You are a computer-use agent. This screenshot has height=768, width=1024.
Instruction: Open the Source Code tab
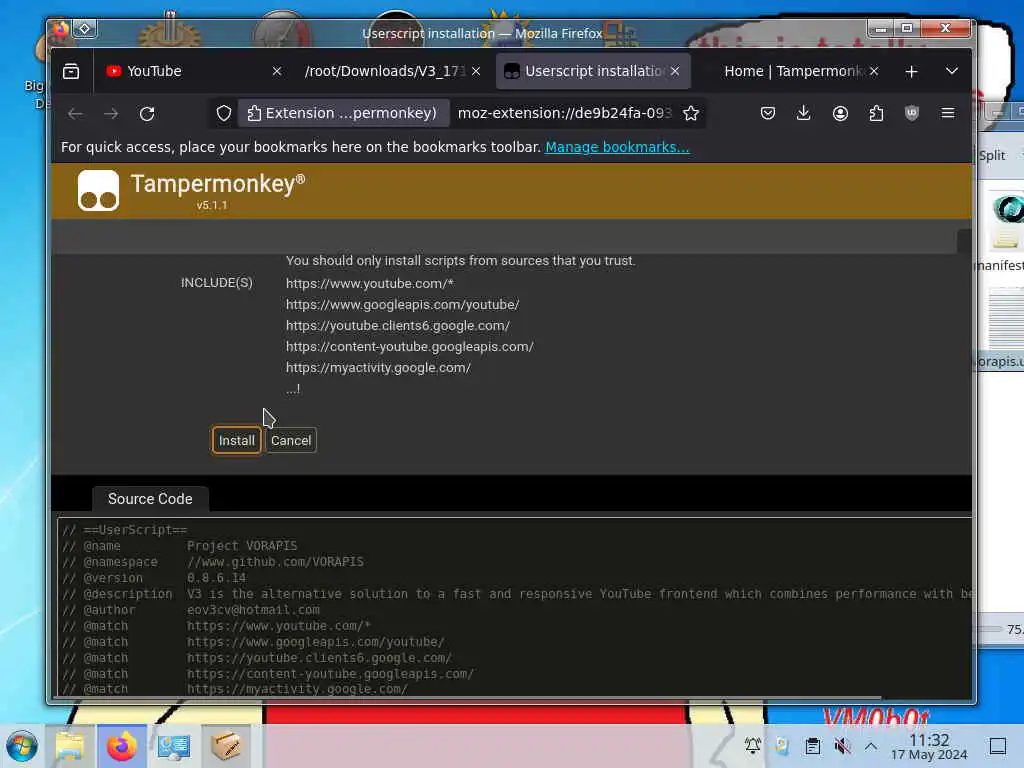pyautogui.click(x=150, y=499)
